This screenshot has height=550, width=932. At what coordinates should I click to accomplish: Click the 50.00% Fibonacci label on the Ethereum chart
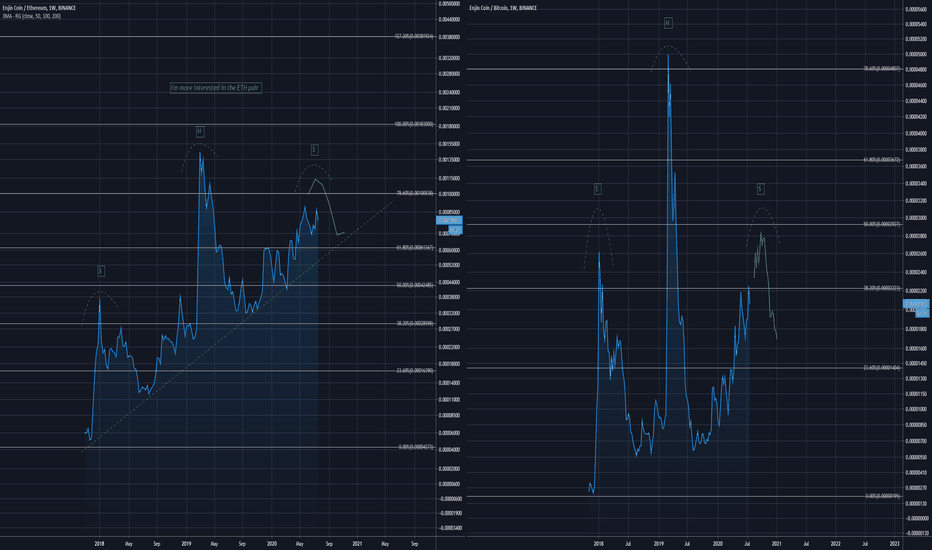415,285
